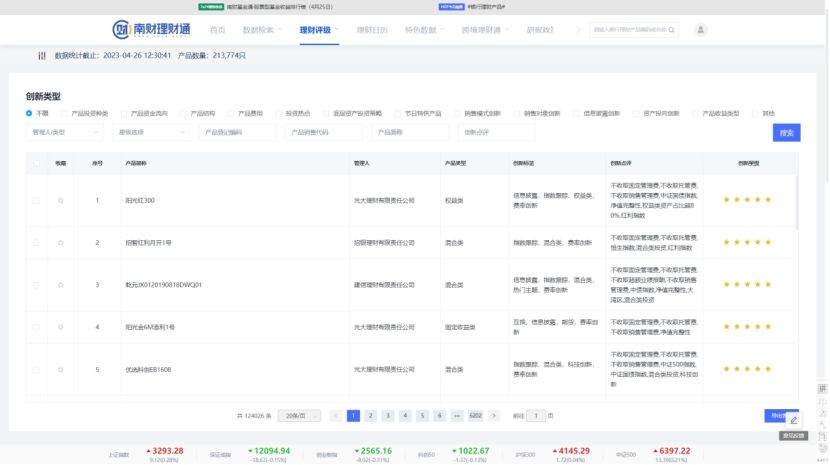Check the 产品投资种类 checkbox

coord(64,113)
